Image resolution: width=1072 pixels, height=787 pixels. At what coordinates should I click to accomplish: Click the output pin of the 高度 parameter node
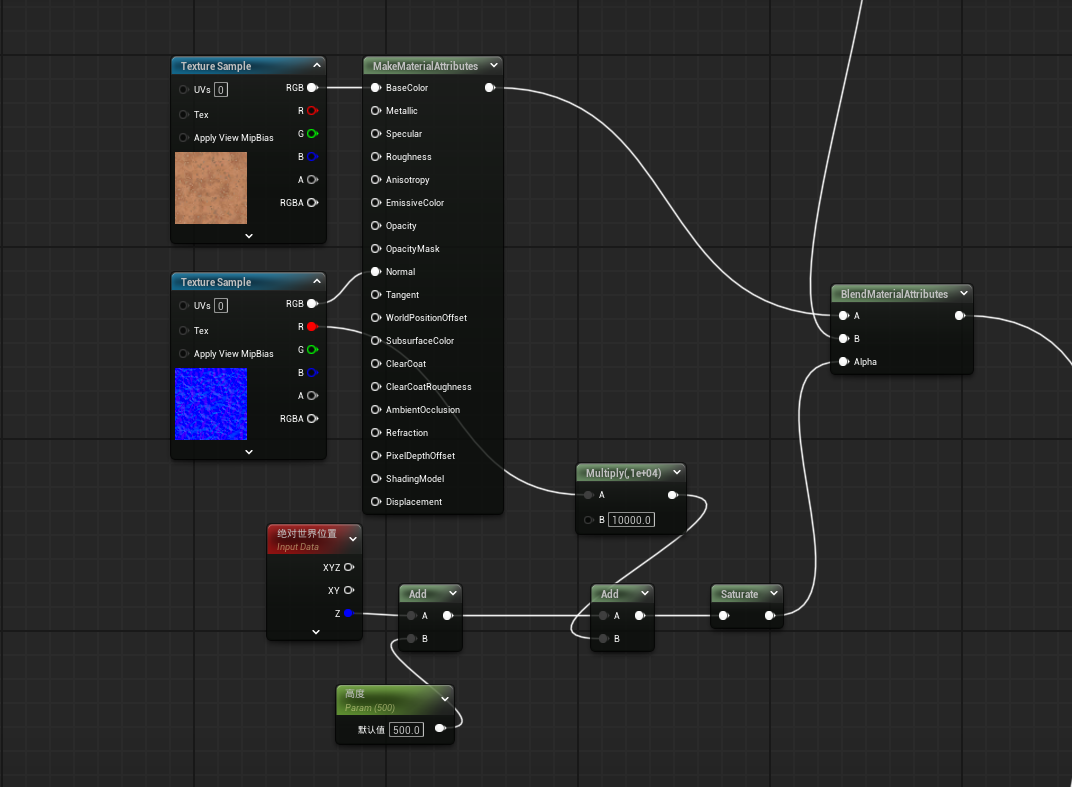tap(440, 729)
